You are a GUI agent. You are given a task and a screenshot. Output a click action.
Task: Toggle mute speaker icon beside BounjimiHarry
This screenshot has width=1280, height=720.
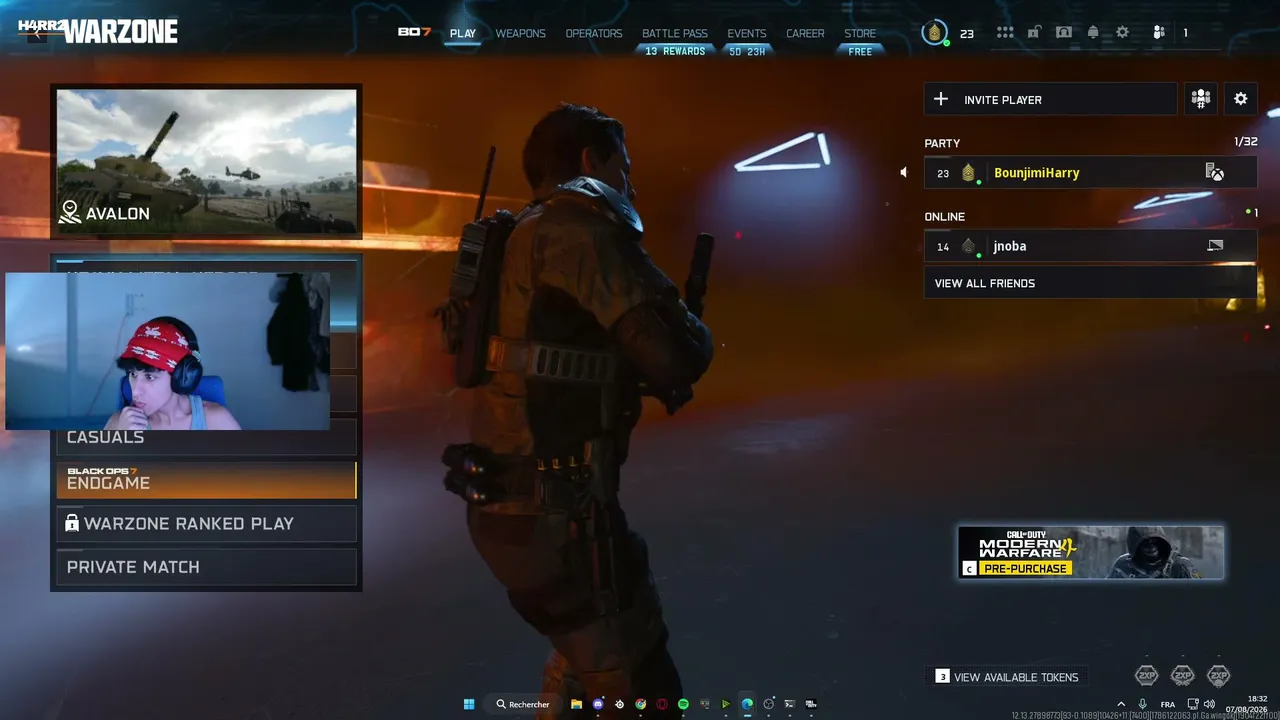pos(904,173)
